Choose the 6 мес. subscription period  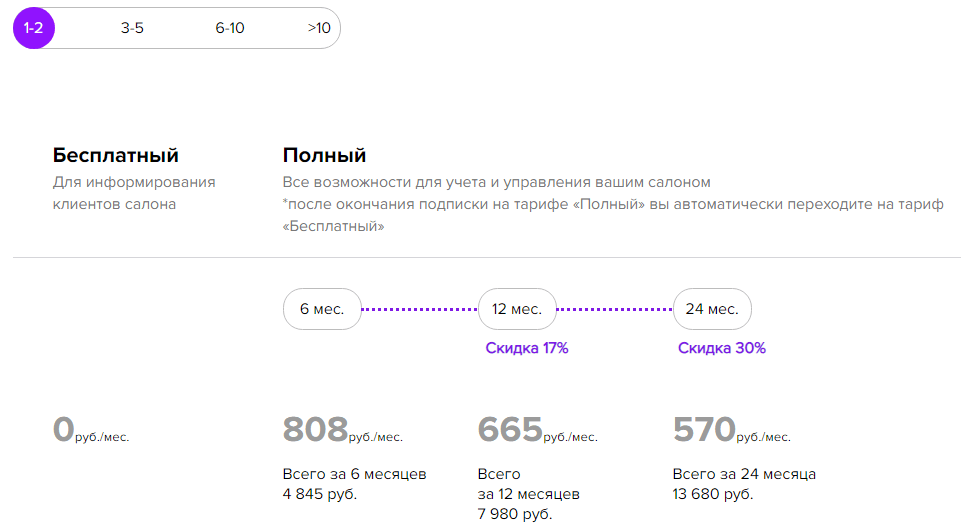(322, 309)
